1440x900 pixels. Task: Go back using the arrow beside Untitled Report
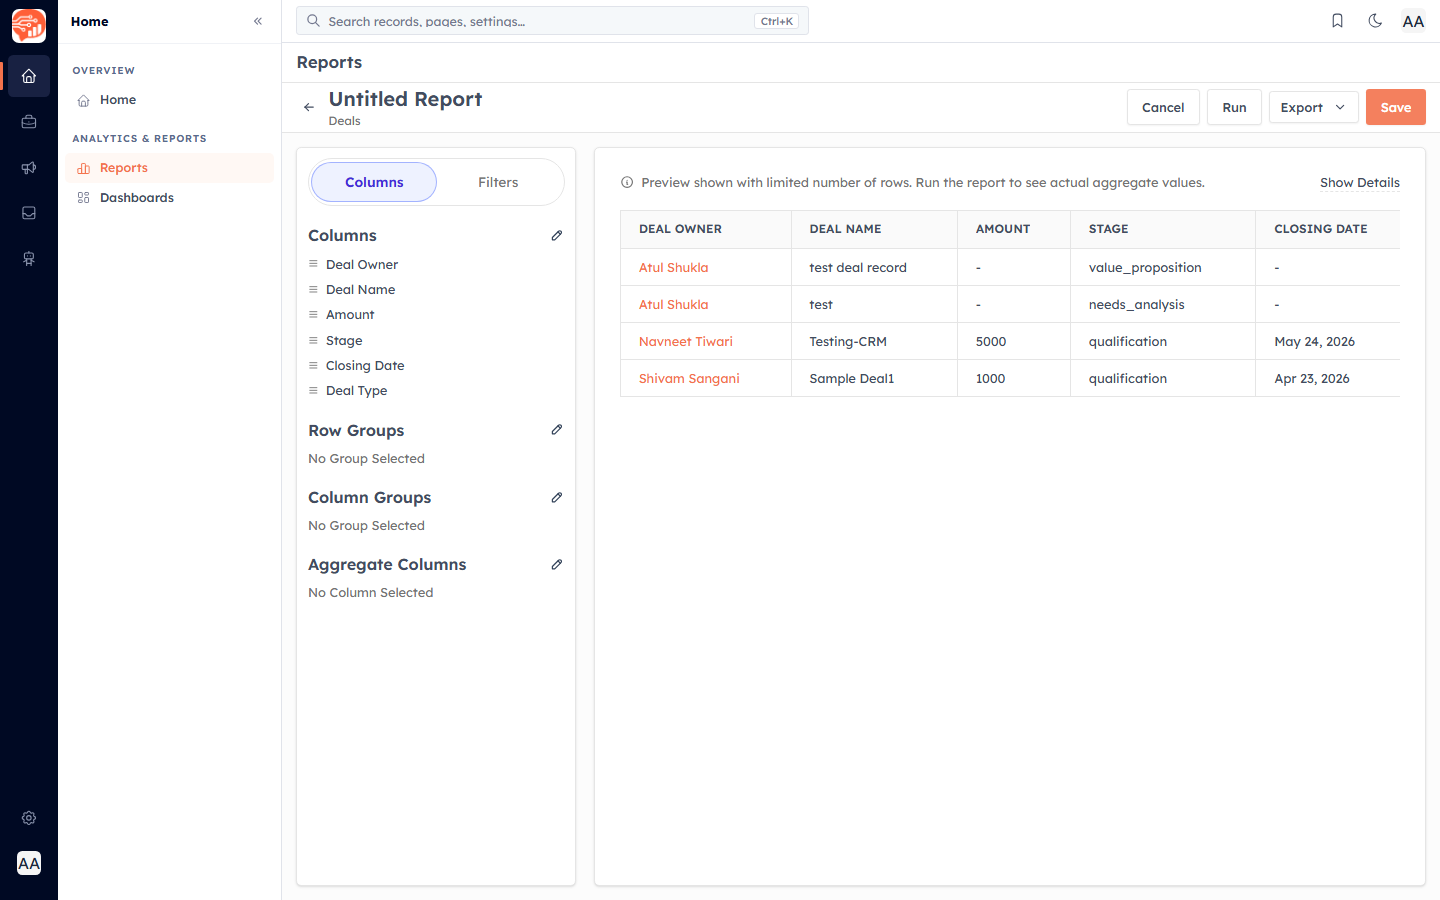[x=309, y=107]
